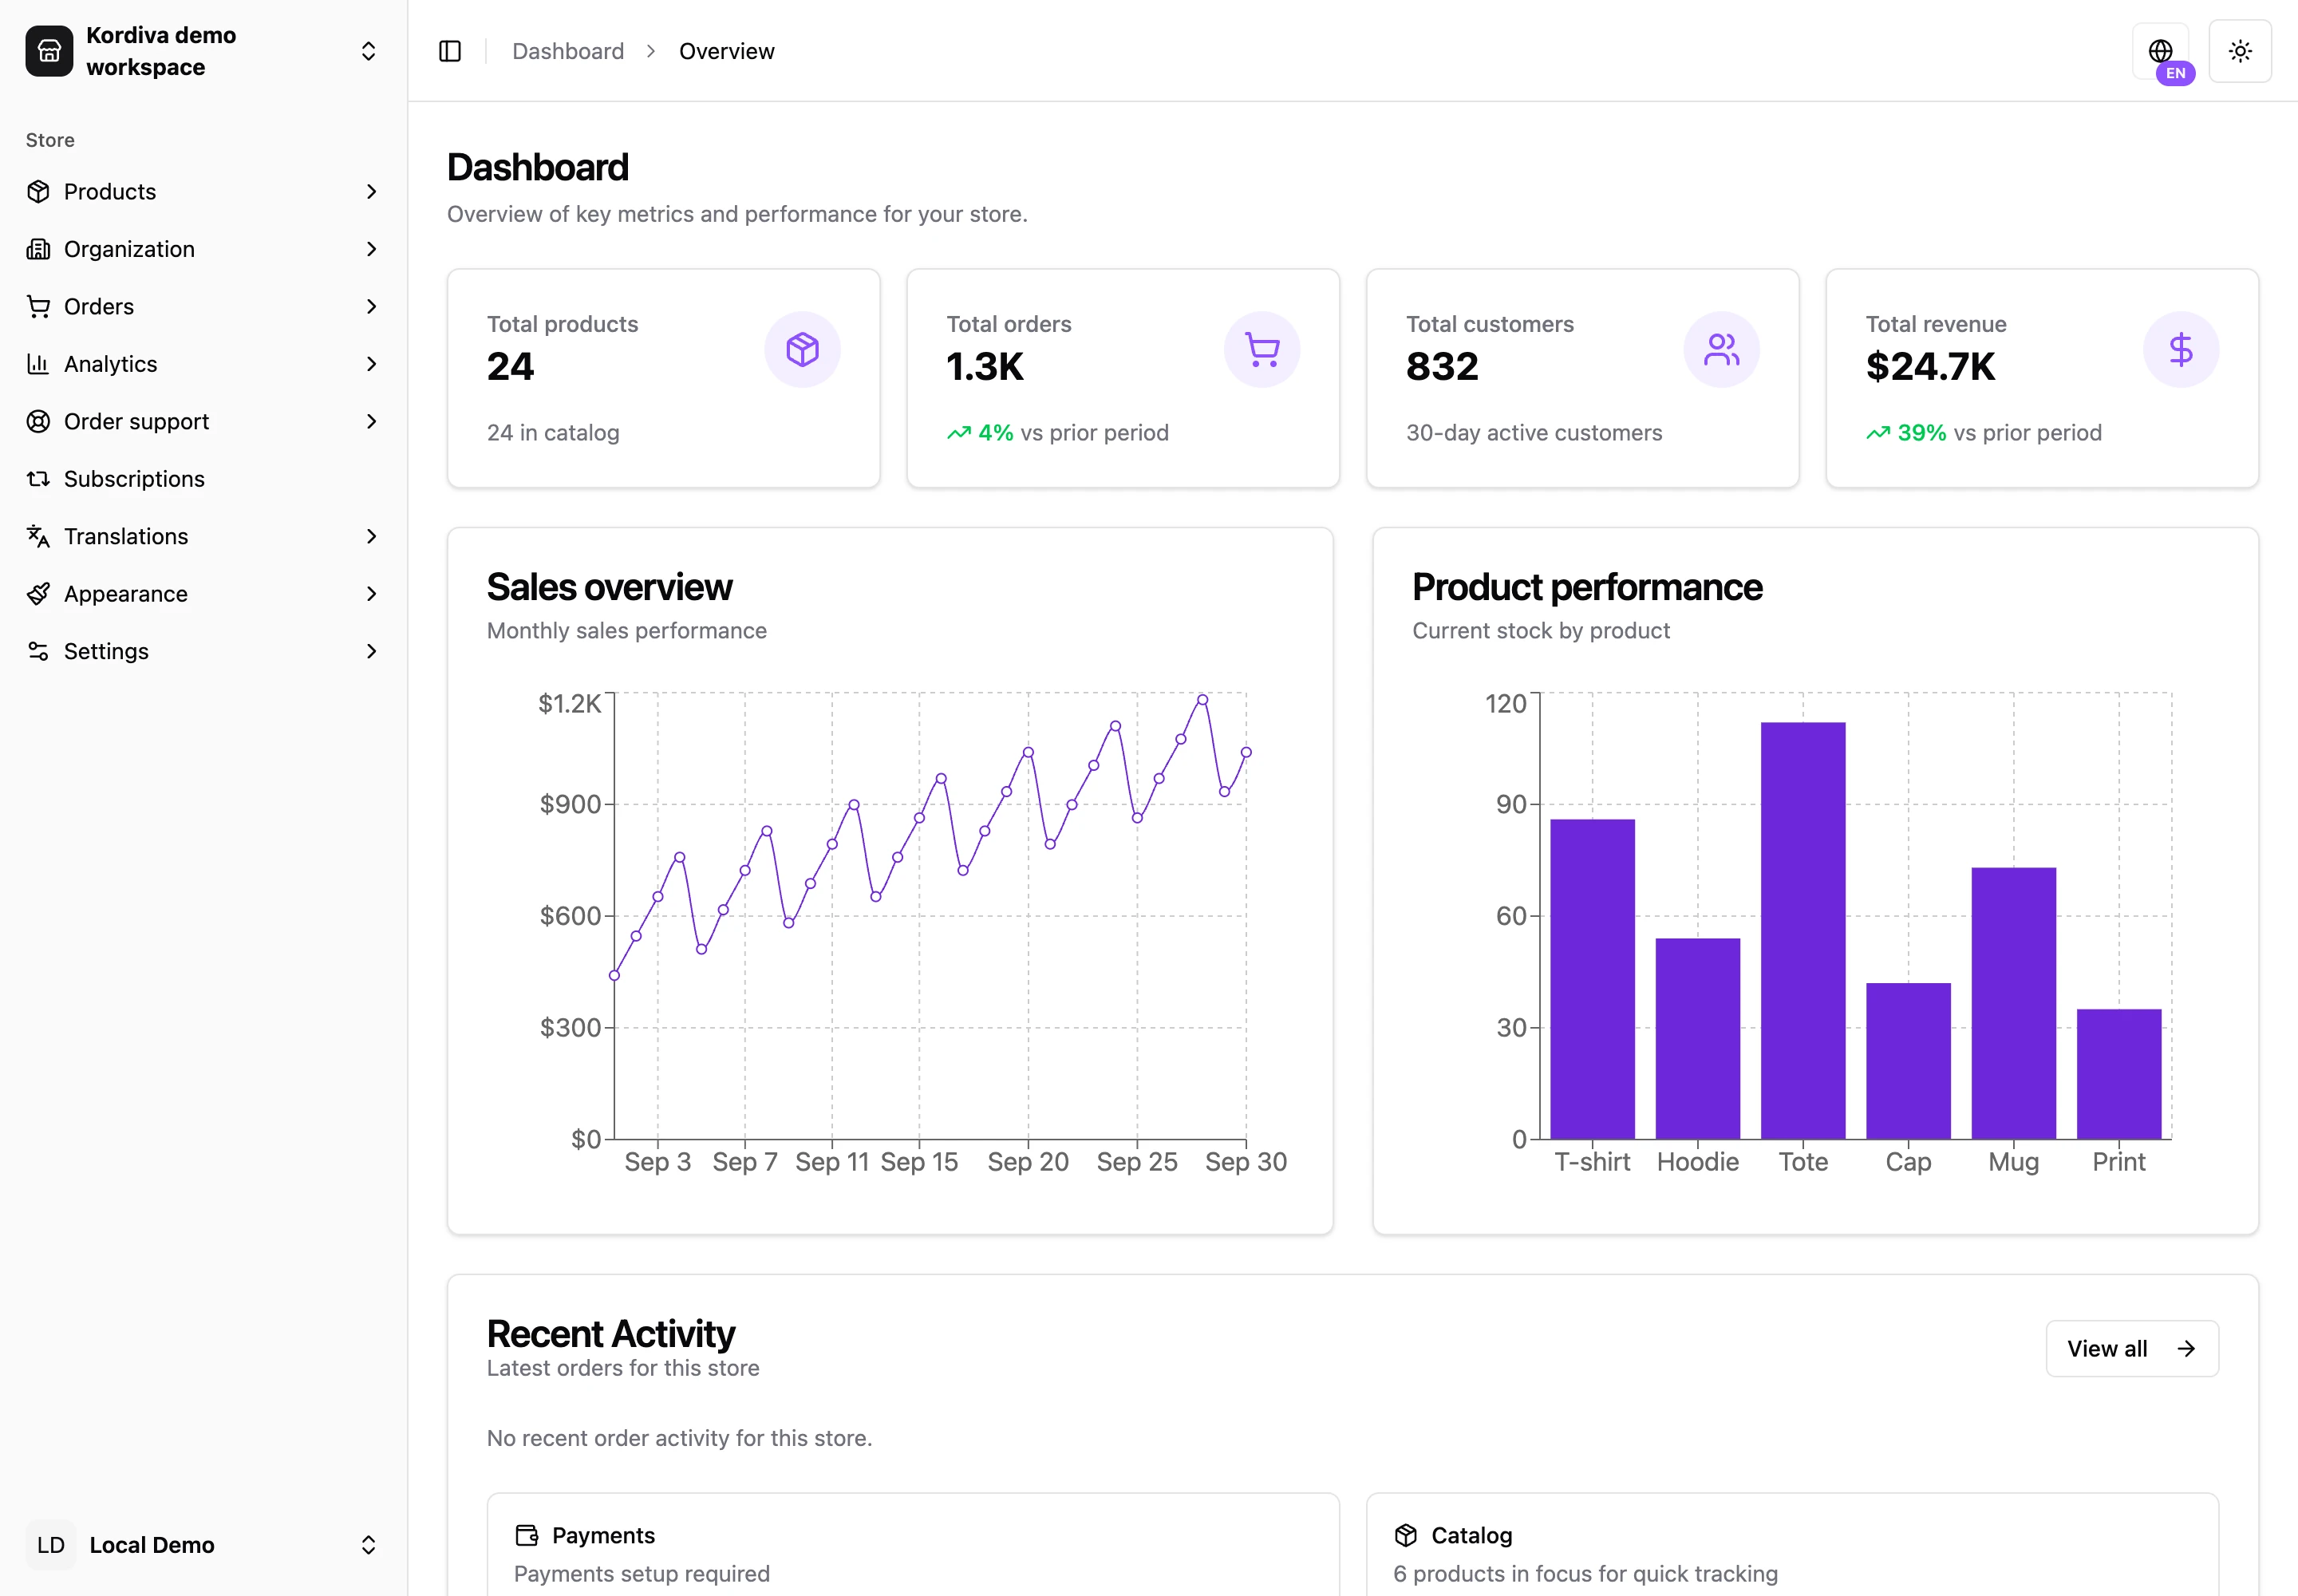Click the Kordiva store logo icon
Viewport: 2298px width, 1596px height.
point(49,51)
